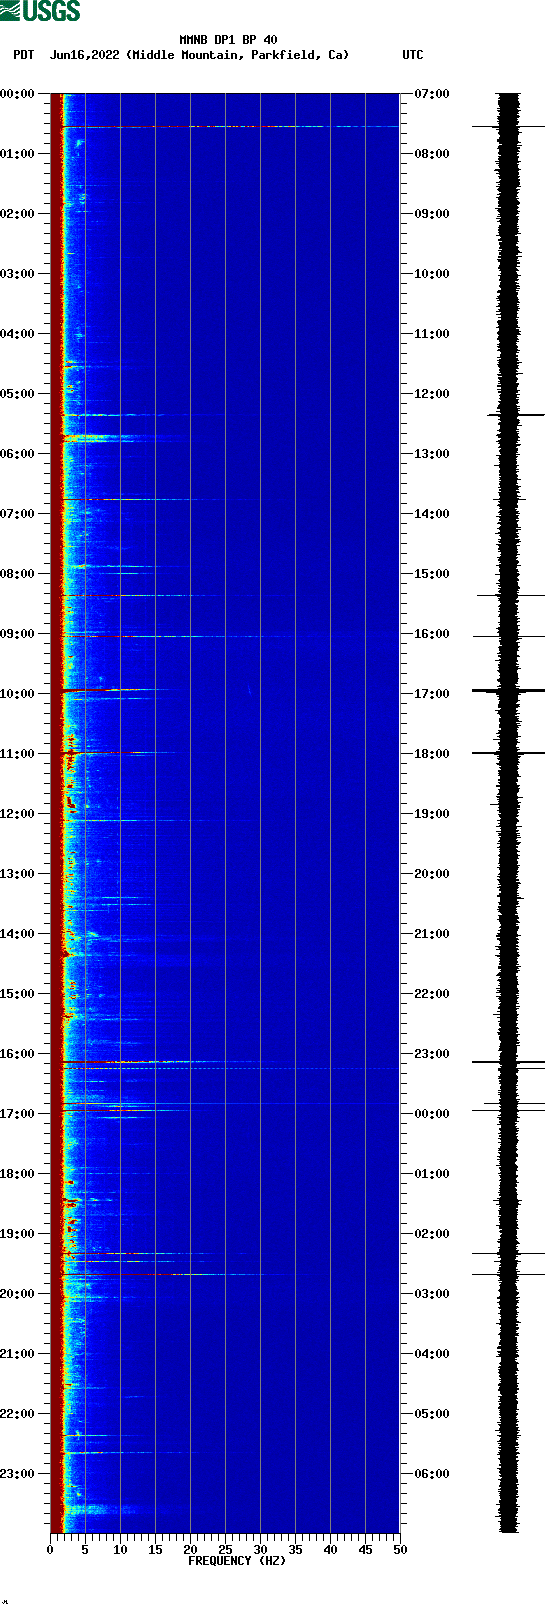
Task: Click the '25' frequency axis tick label
Action: click(225, 1550)
